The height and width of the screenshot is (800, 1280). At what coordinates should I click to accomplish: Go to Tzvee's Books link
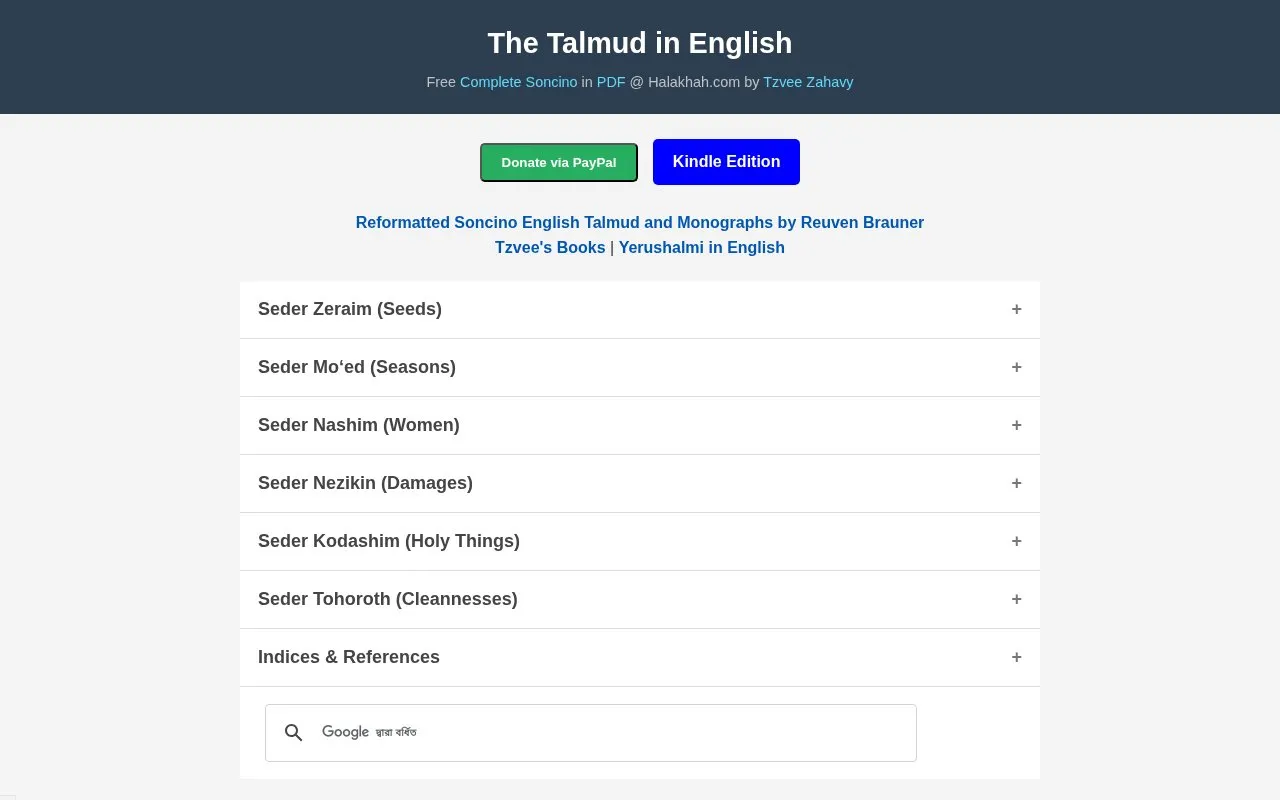point(550,247)
